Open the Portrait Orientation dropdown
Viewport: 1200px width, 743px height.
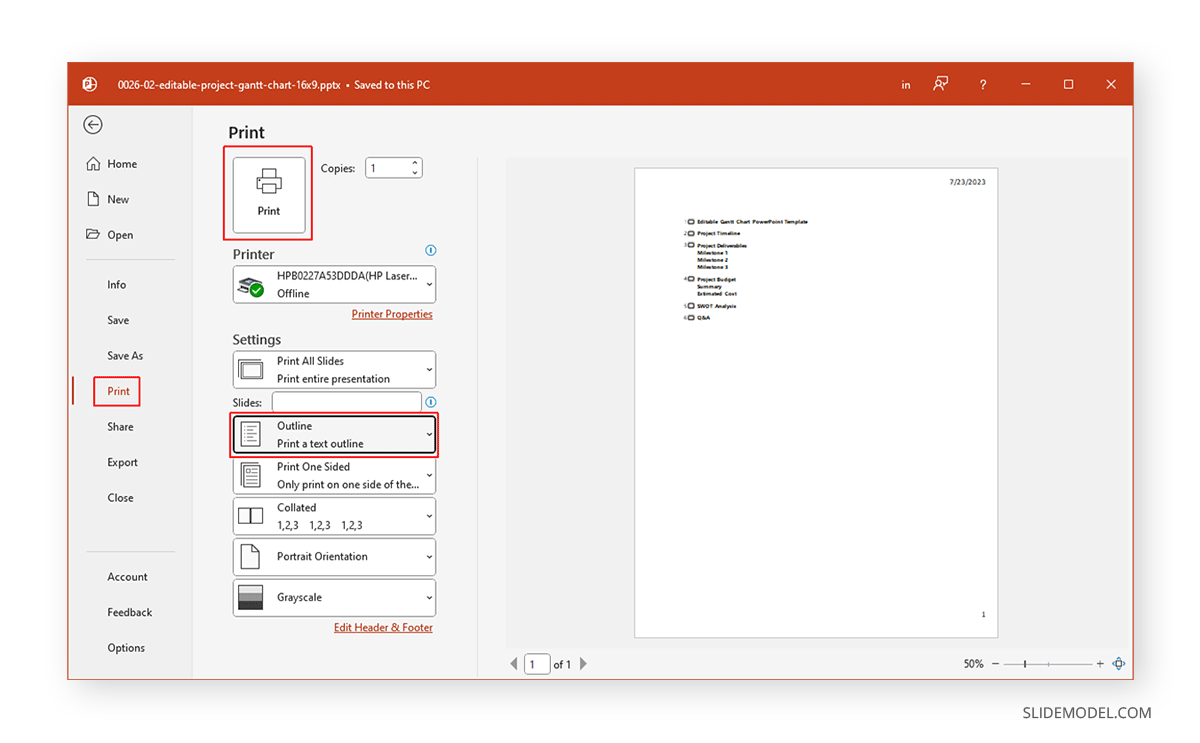[x=428, y=556]
